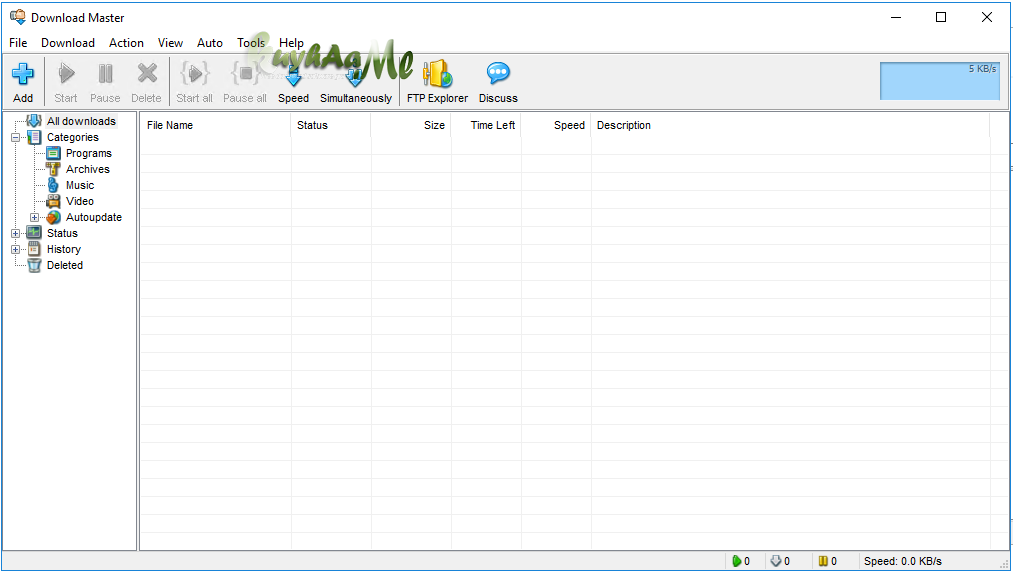Open the File menu
Viewport: 1013px width, 573px height.
[x=18, y=43]
